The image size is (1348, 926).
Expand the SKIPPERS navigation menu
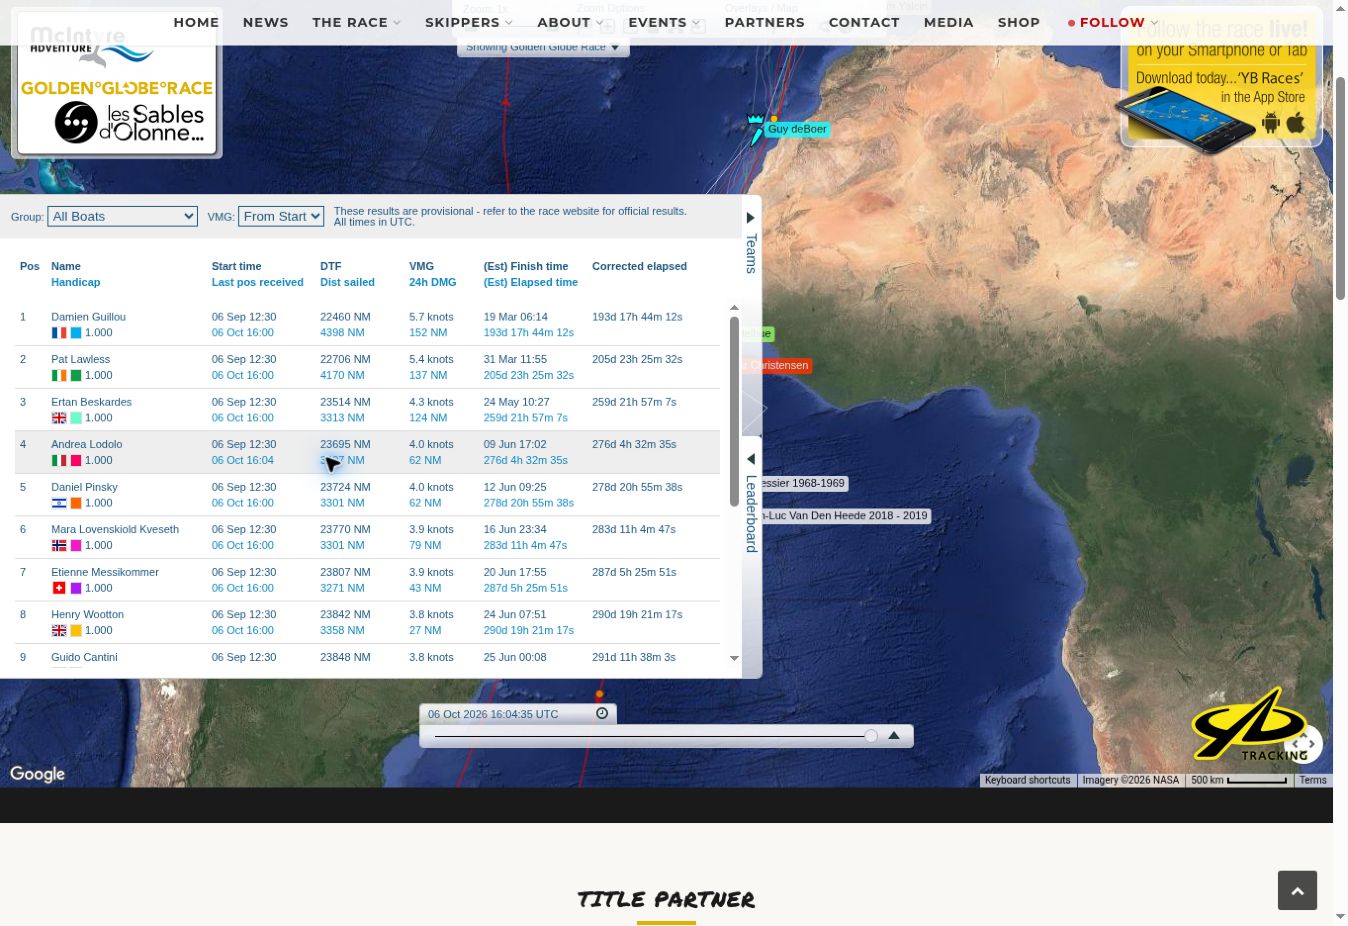468,22
